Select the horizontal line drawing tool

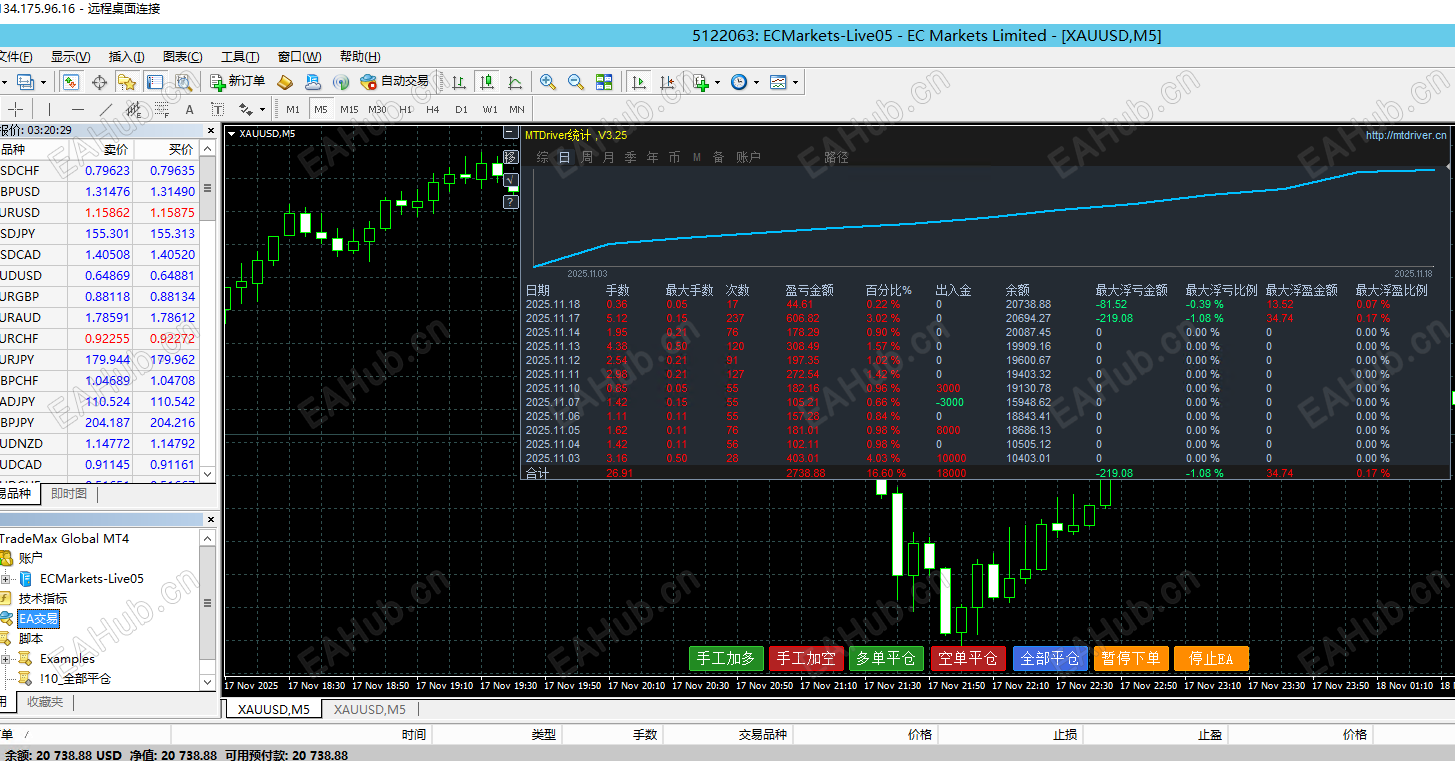pyautogui.click(x=77, y=109)
